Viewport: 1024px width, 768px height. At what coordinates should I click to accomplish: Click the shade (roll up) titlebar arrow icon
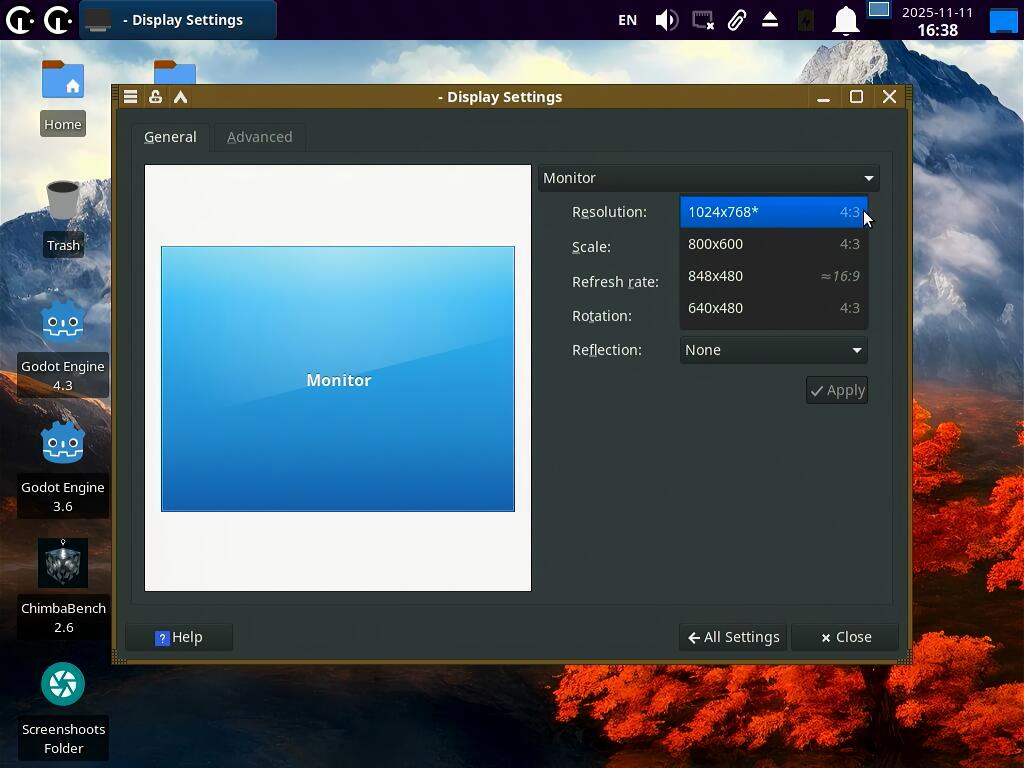181,97
